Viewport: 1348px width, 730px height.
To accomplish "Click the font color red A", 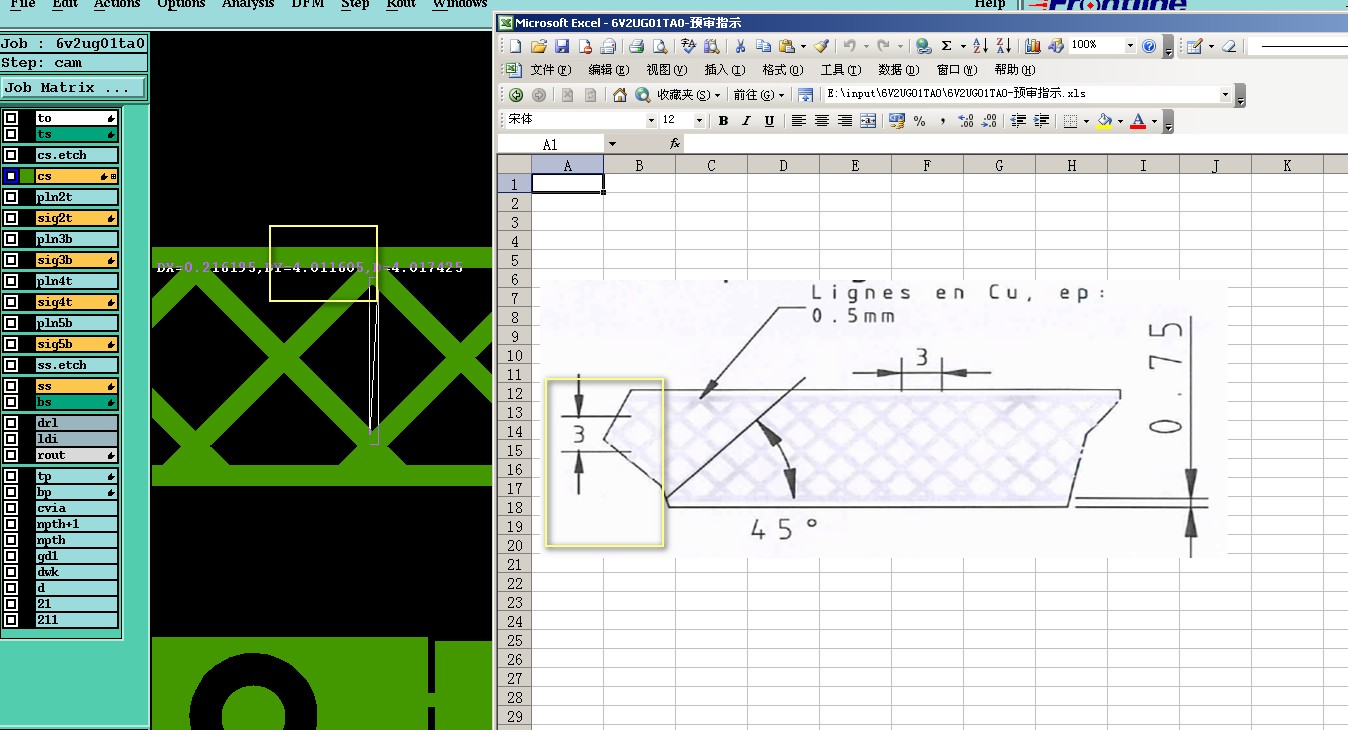I will 1138,121.
